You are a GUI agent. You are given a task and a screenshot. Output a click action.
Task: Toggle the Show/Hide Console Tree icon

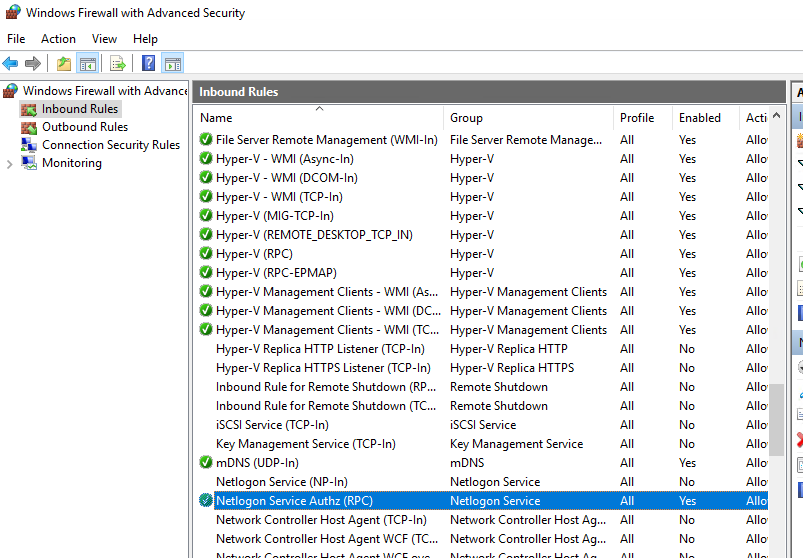click(88, 63)
